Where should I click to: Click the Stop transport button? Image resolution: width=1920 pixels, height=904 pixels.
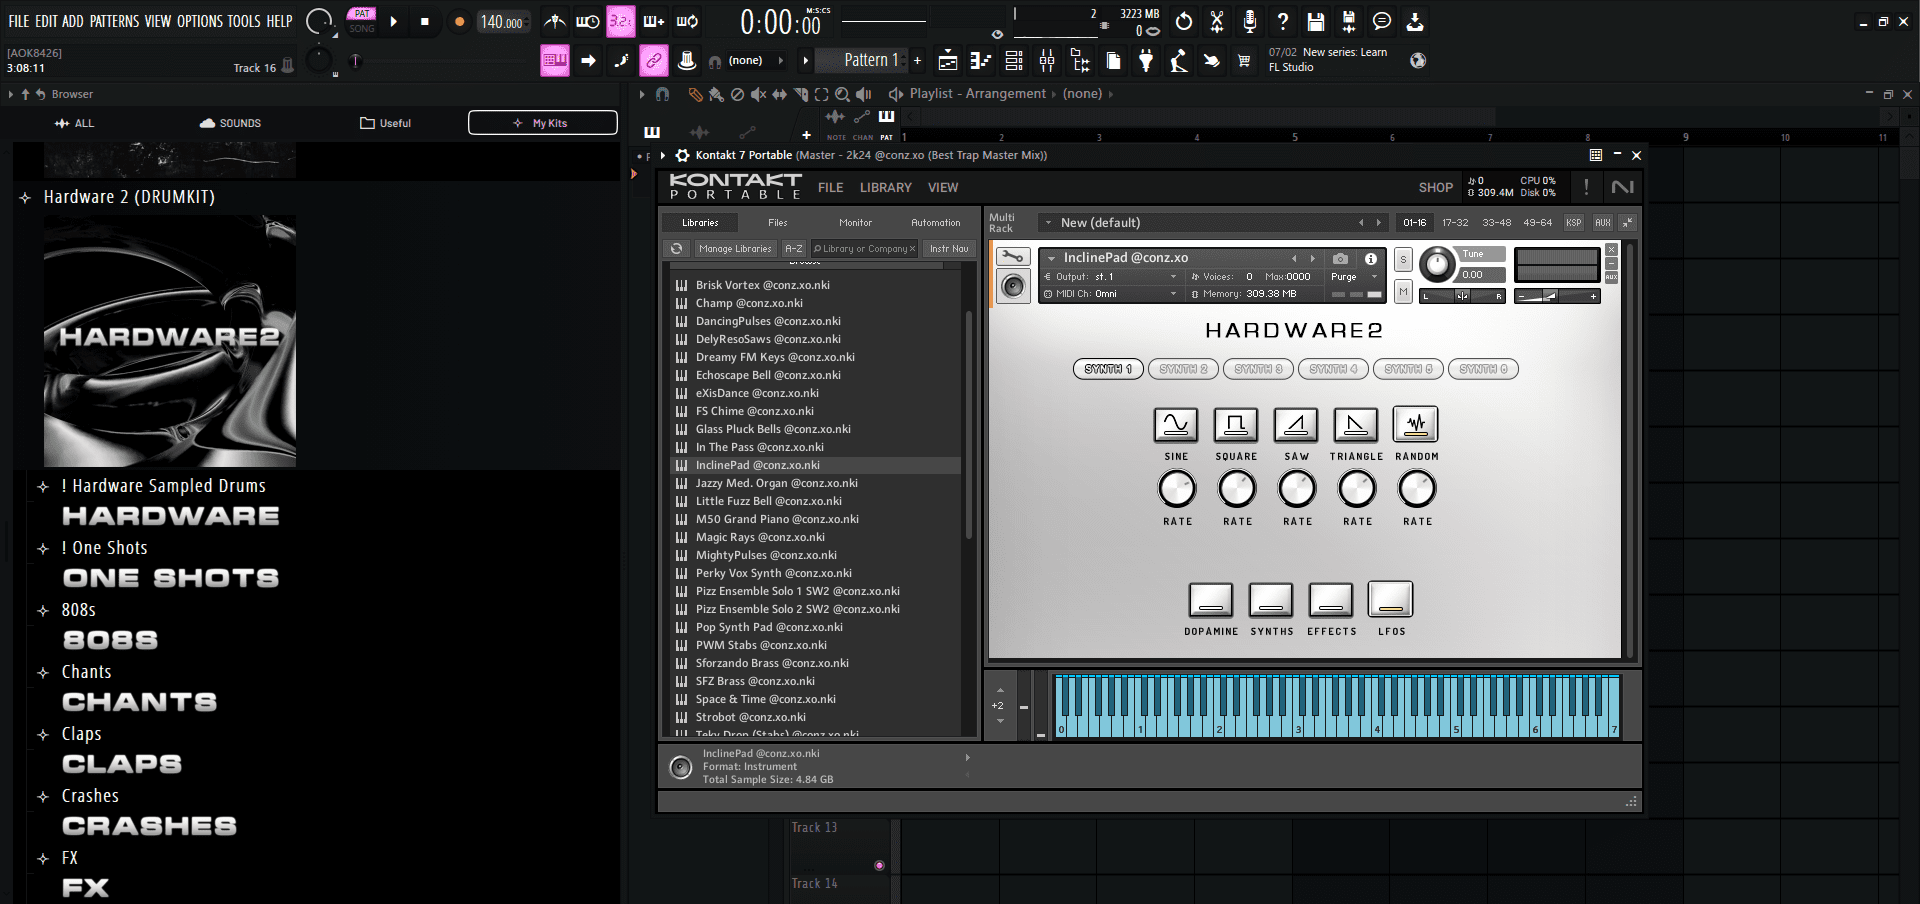[425, 21]
